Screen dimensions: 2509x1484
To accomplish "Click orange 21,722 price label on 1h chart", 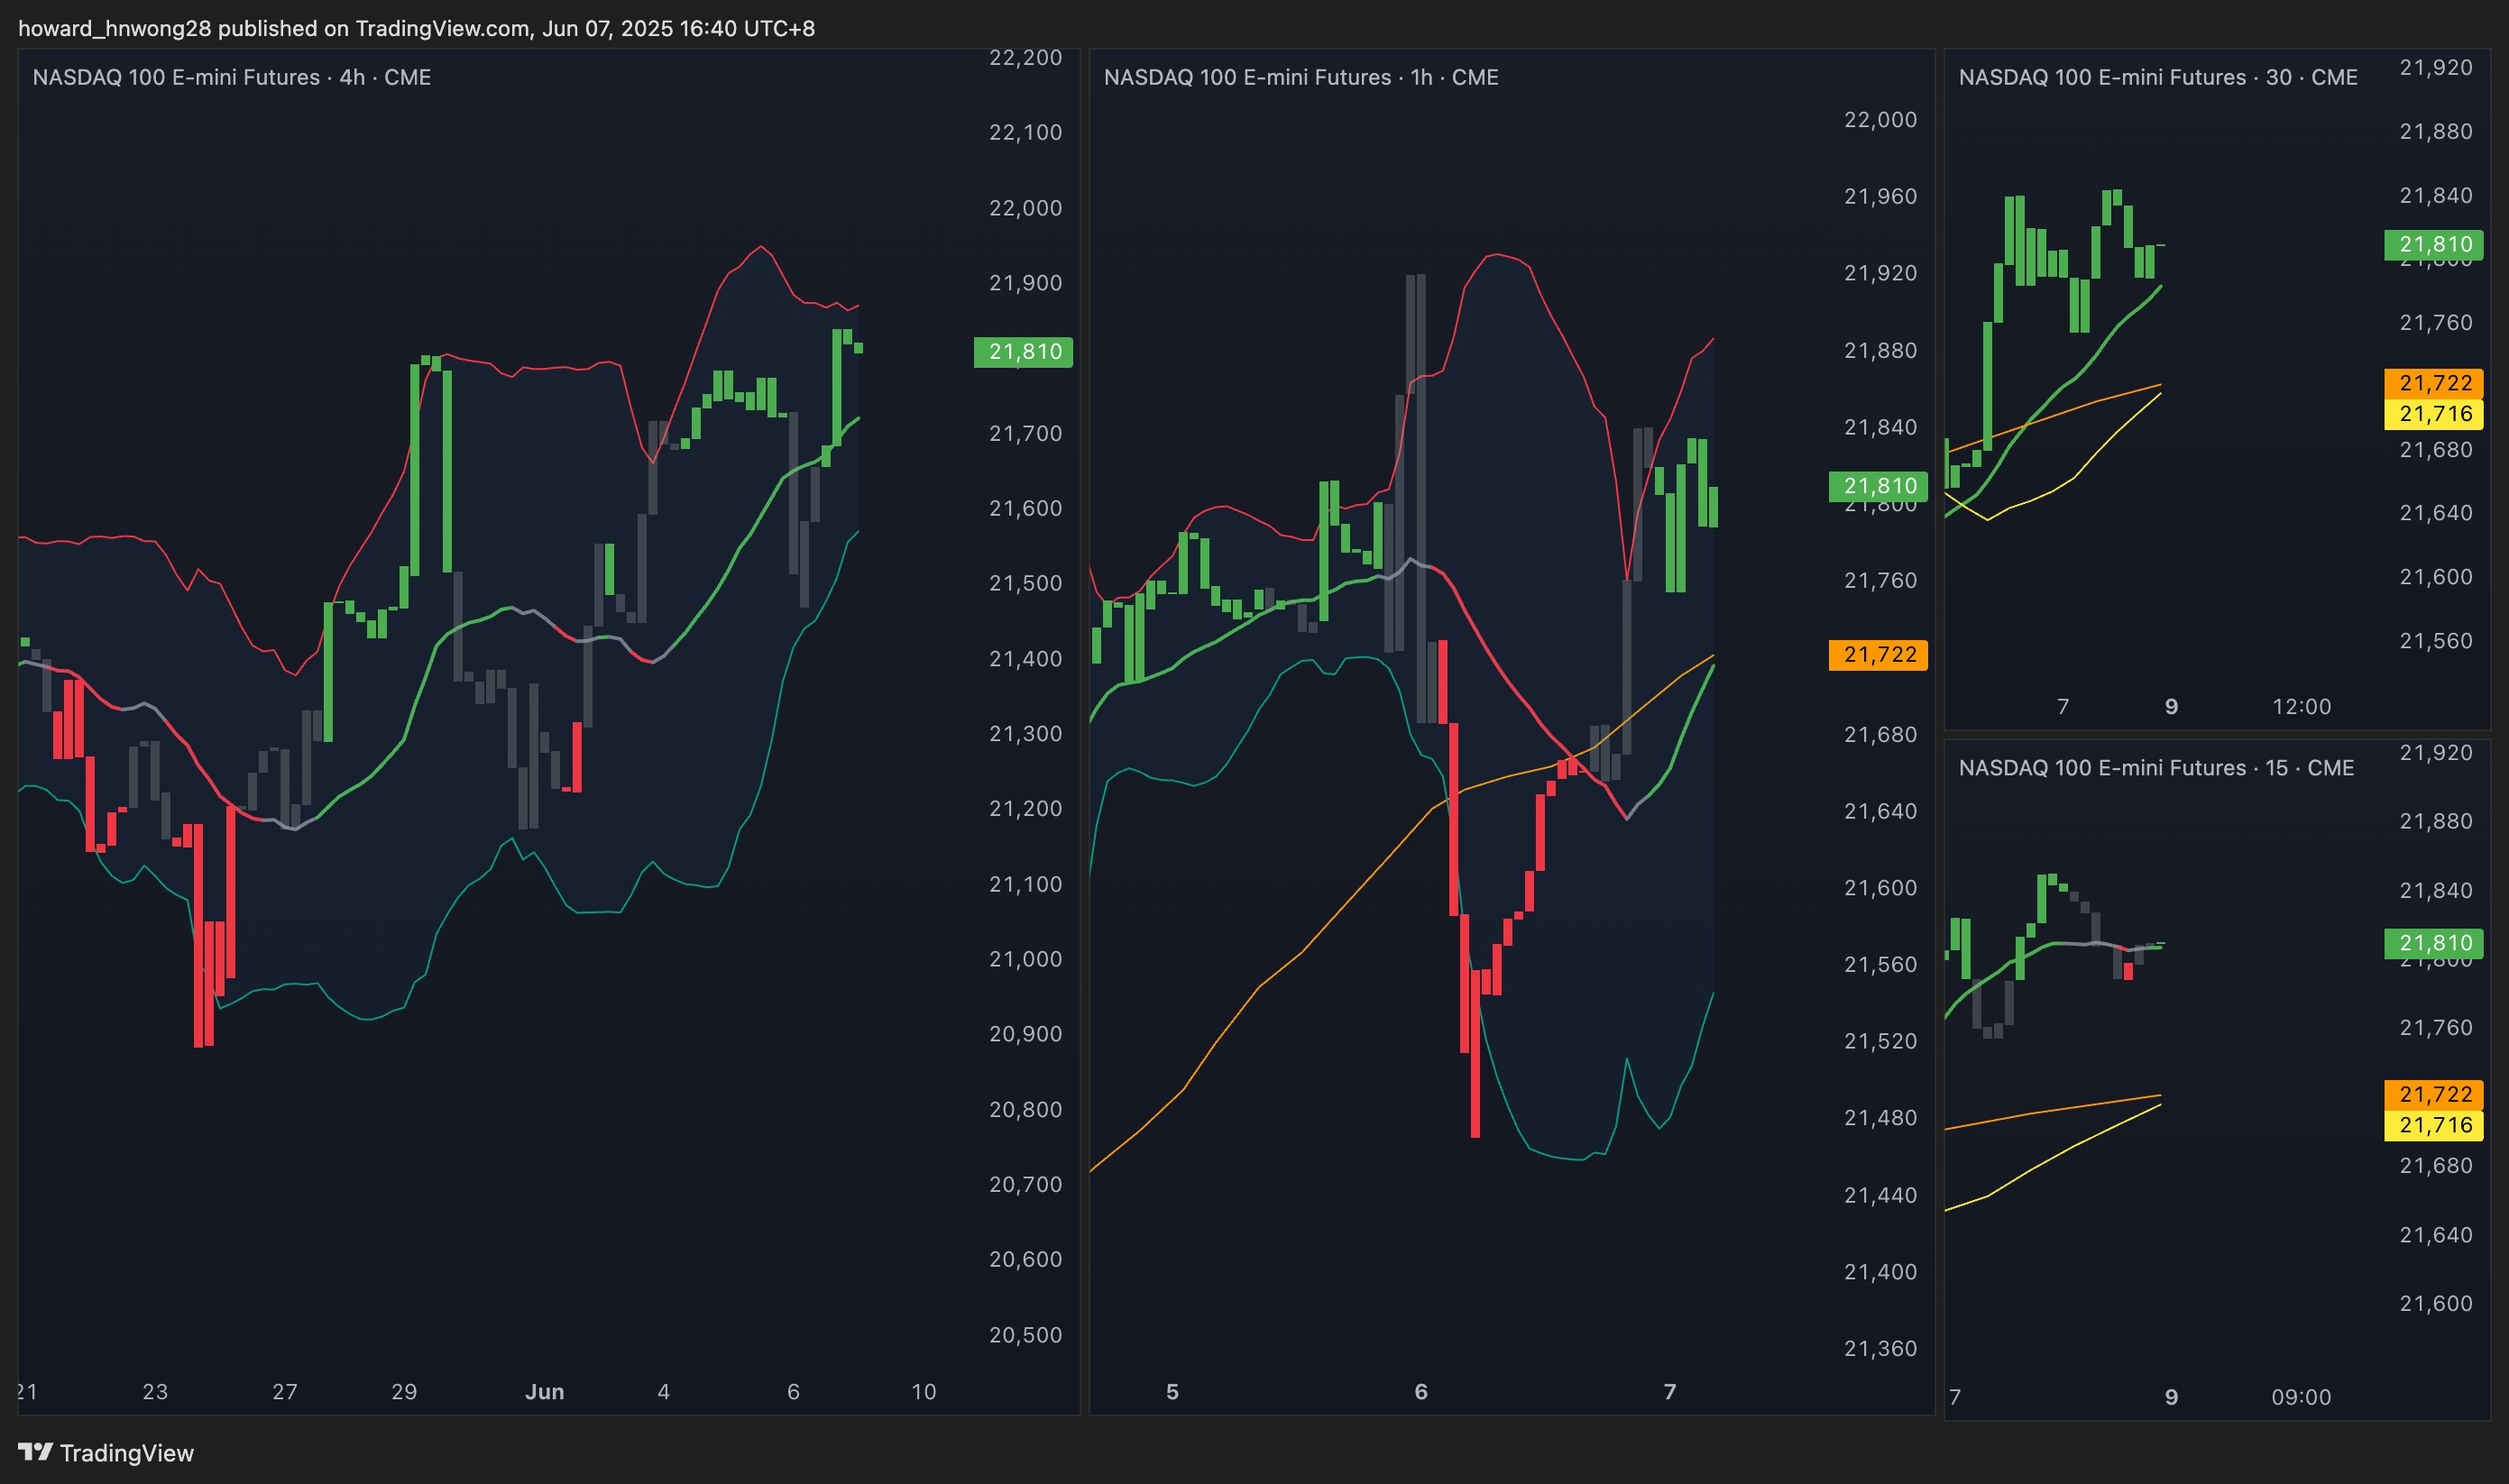I will (1878, 654).
